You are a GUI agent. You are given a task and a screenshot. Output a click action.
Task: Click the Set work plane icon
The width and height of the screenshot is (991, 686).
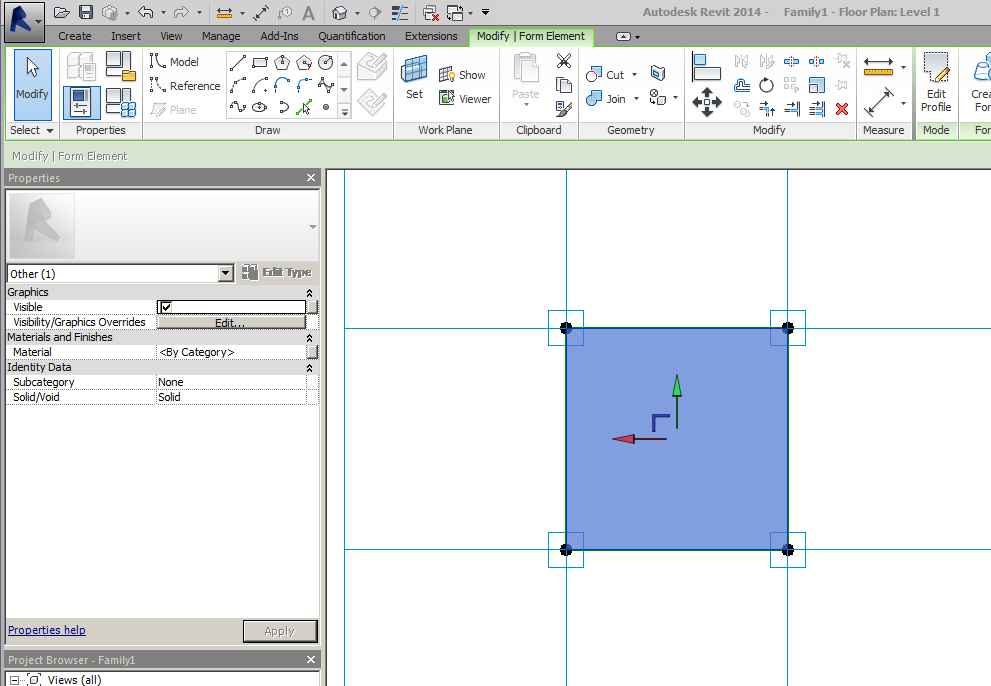click(x=414, y=77)
